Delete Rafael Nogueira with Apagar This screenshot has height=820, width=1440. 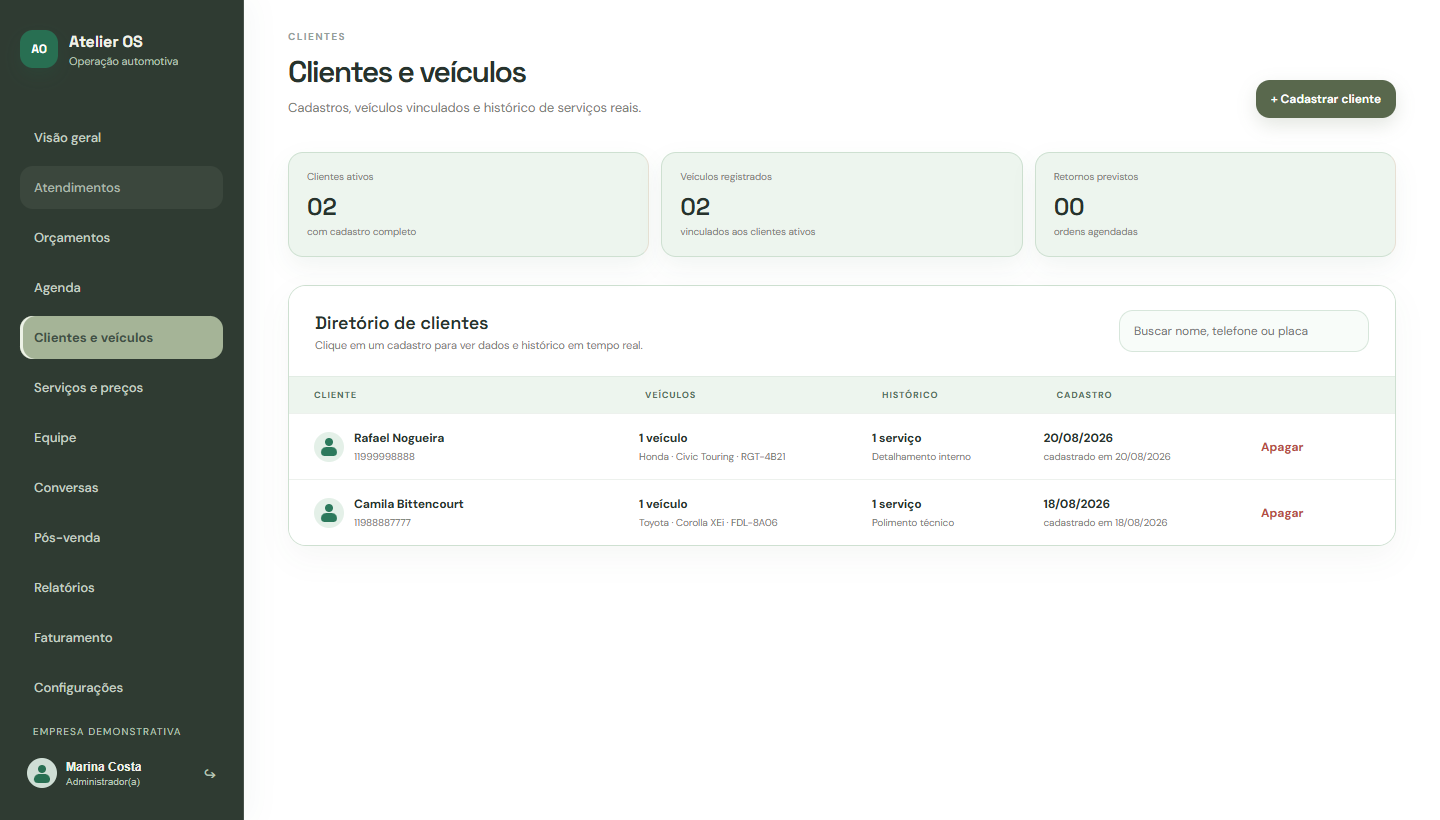(x=1282, y=447)
